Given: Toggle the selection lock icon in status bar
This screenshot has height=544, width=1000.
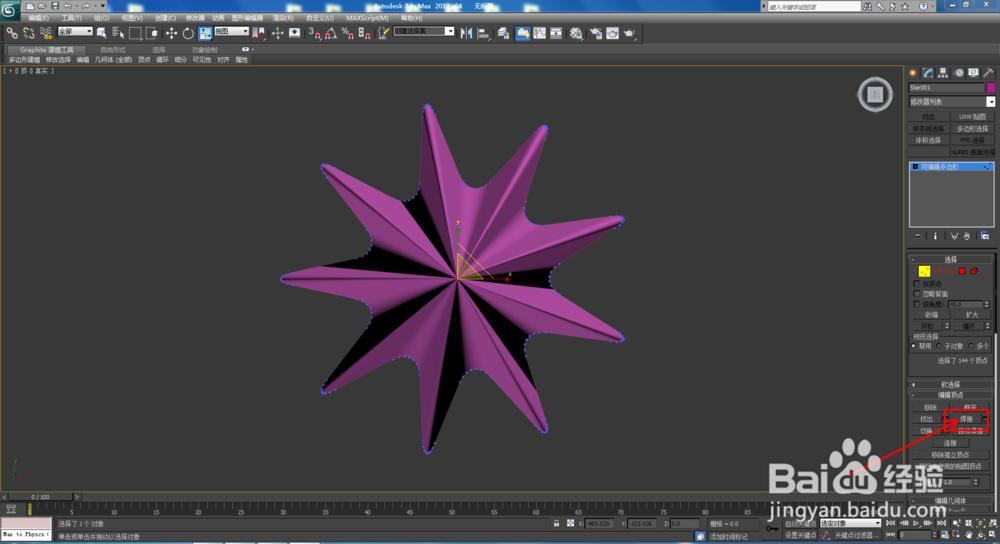Looking at the screenshot, I should 556,523.
